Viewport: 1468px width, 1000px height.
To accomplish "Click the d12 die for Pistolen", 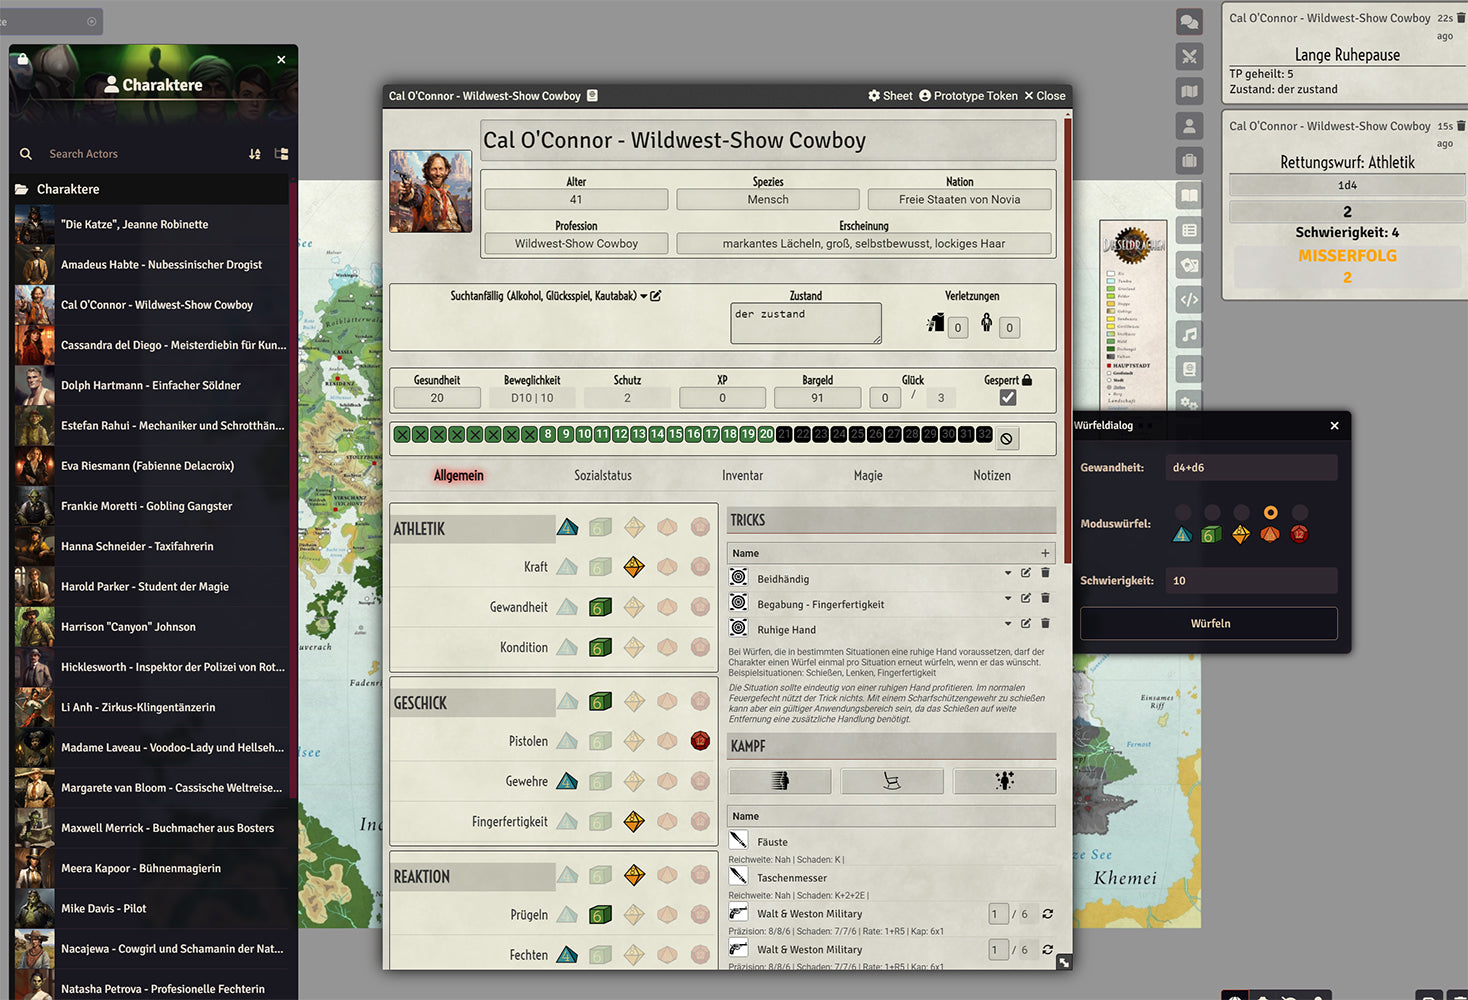I will 700,741.
